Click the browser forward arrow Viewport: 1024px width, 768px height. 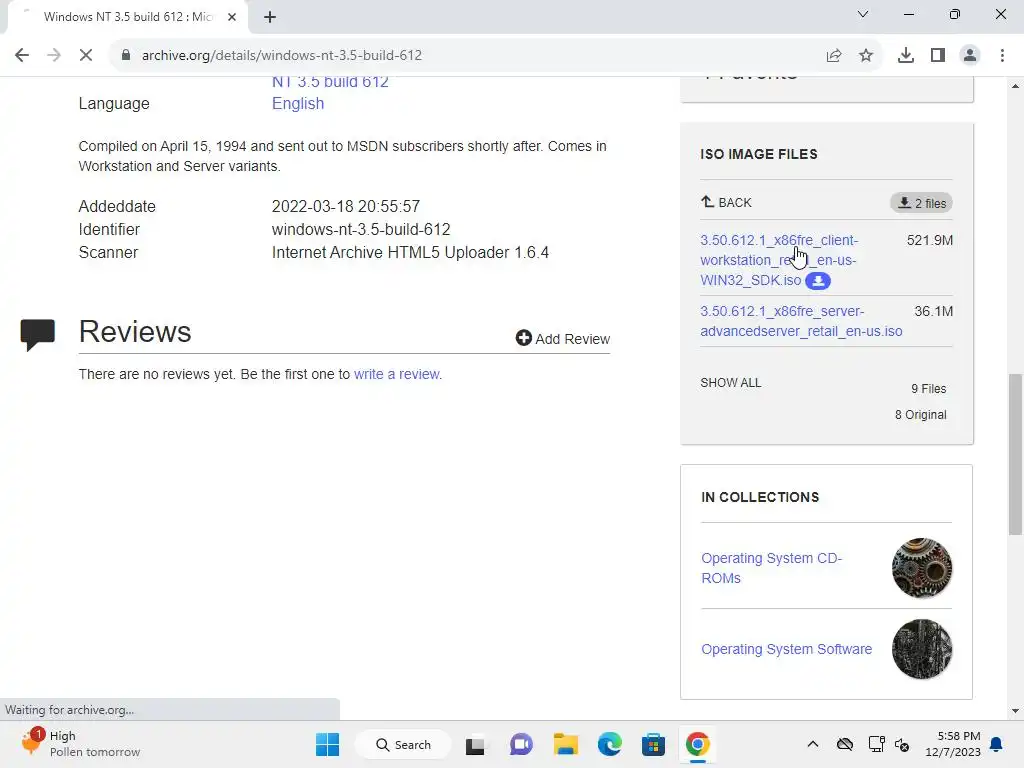[54, 56]
